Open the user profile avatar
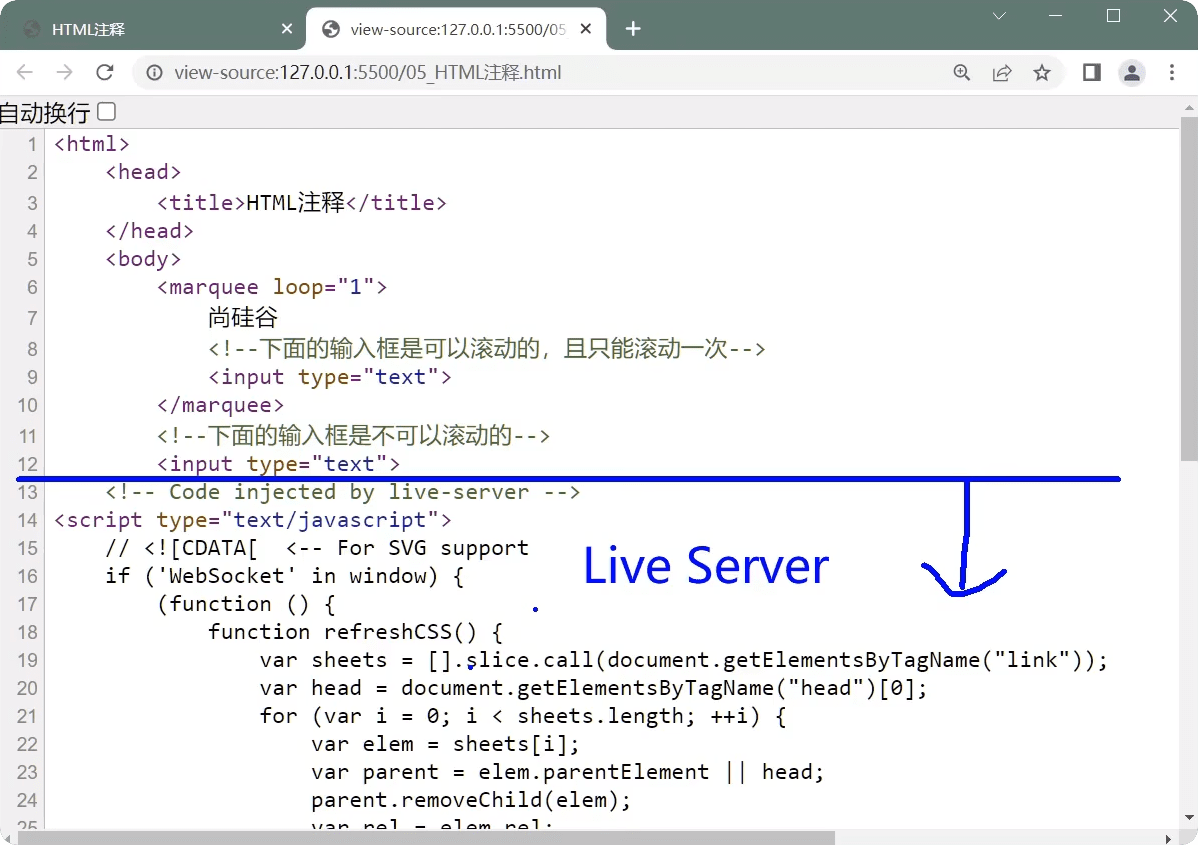Image resolution: width=1198 pixels, height=845 pixels. point(1132,73)
